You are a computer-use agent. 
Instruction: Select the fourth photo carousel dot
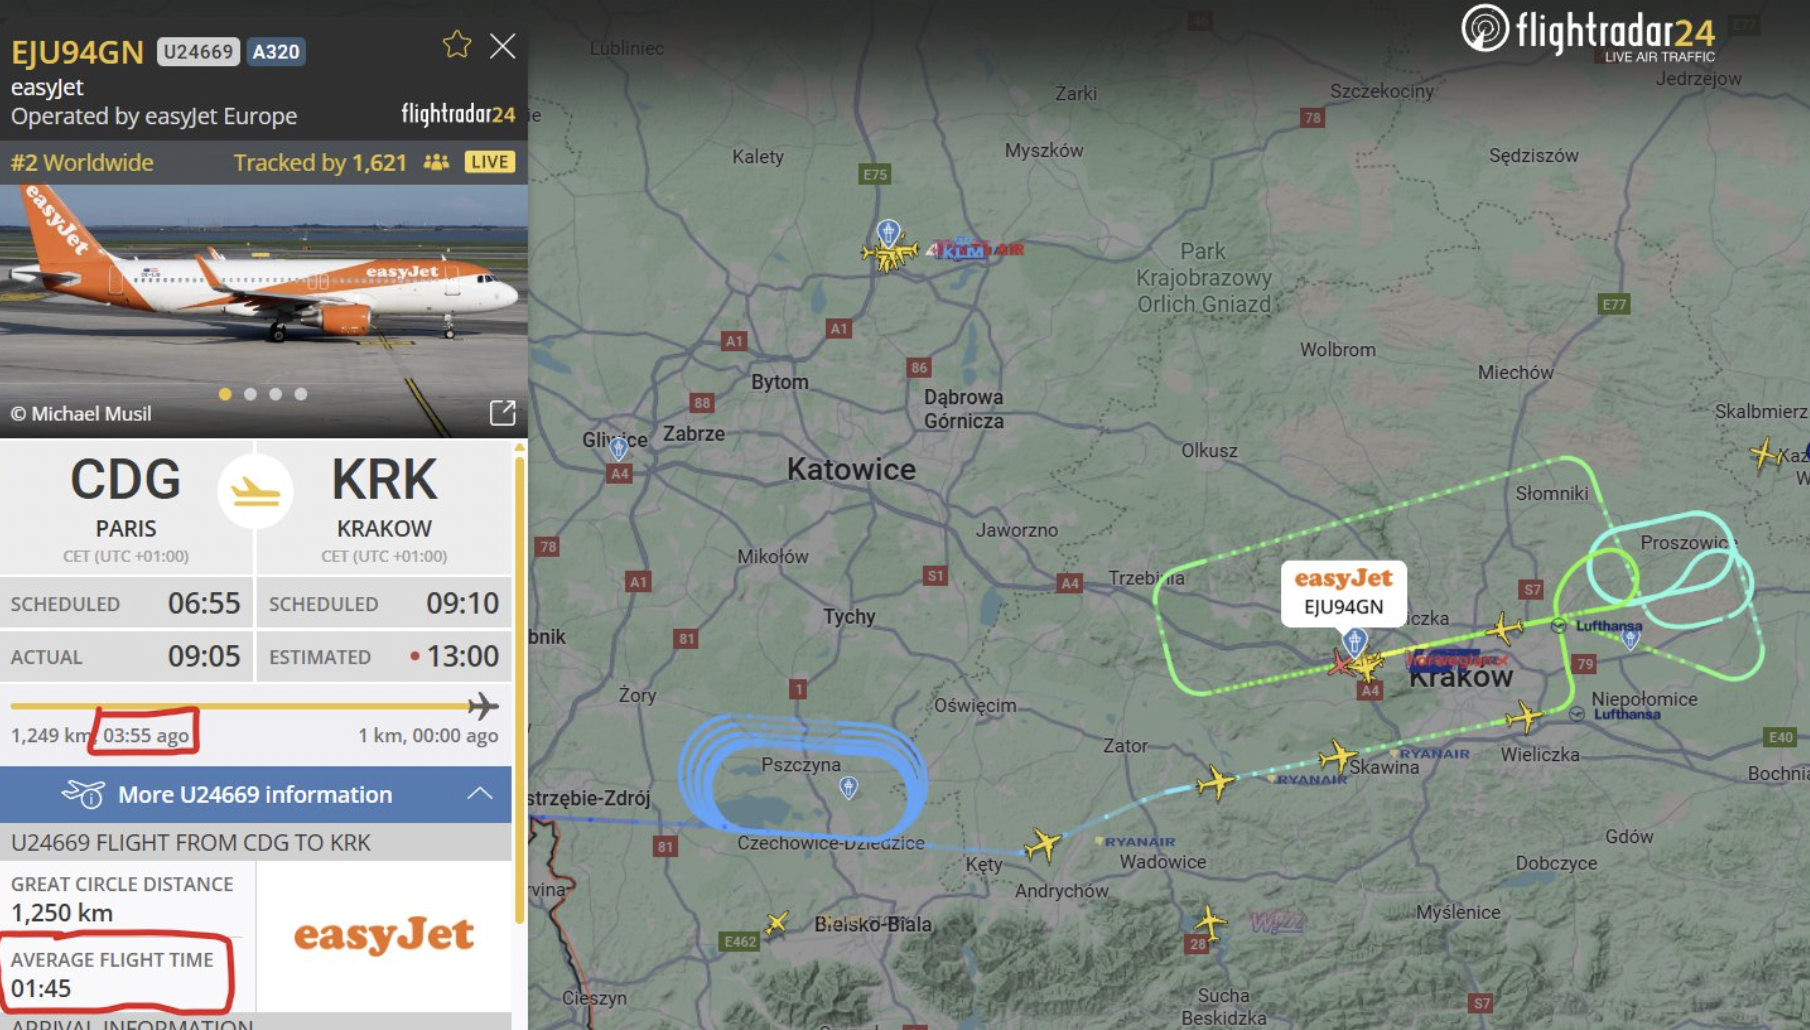coord(300,394)
